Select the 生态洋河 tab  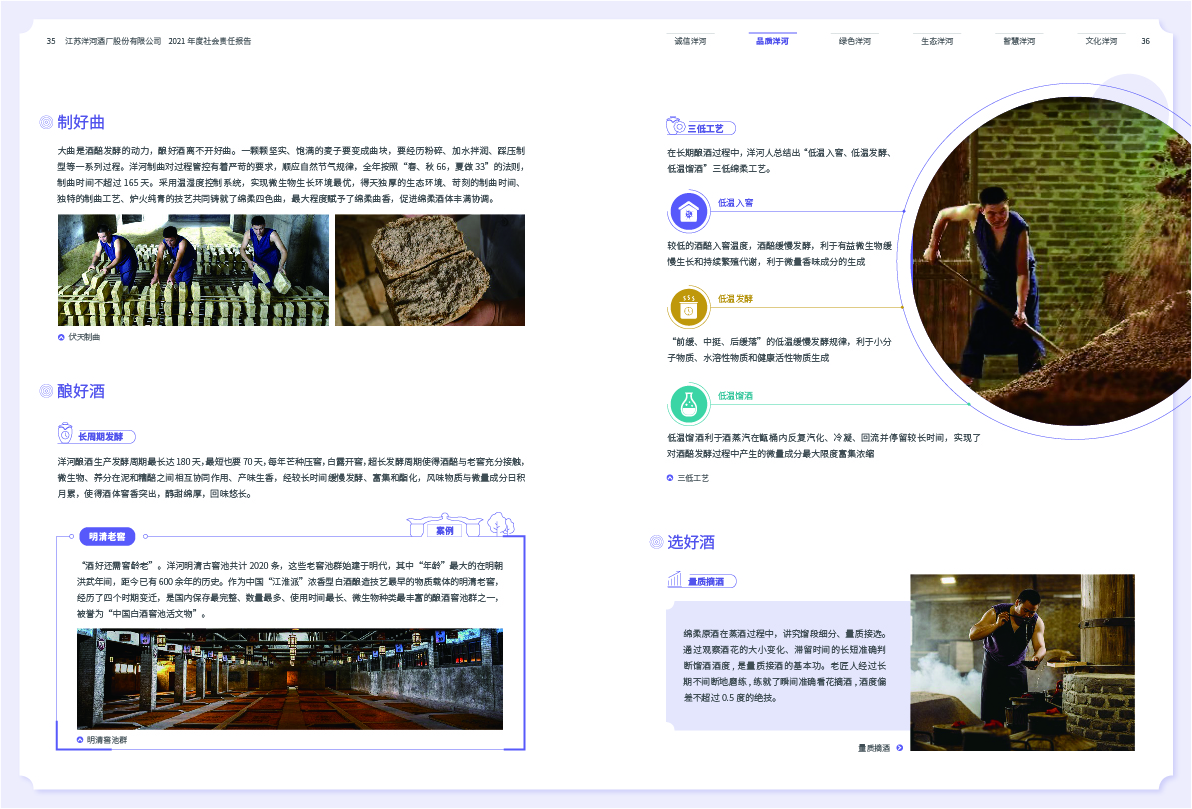pyautogui.click(x=936, y=41)
